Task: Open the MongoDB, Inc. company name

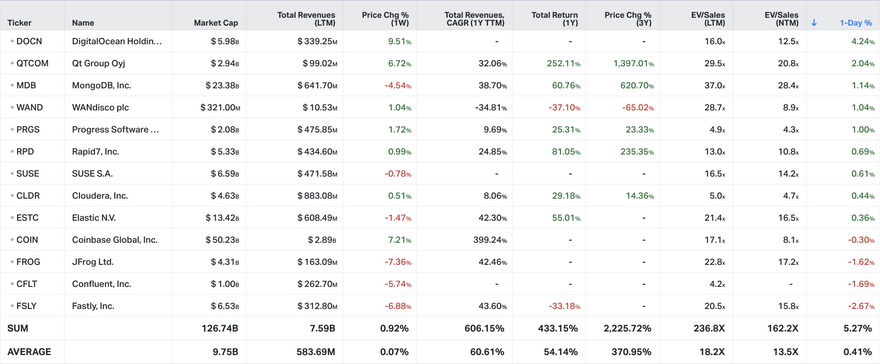Action: point(102,85)
